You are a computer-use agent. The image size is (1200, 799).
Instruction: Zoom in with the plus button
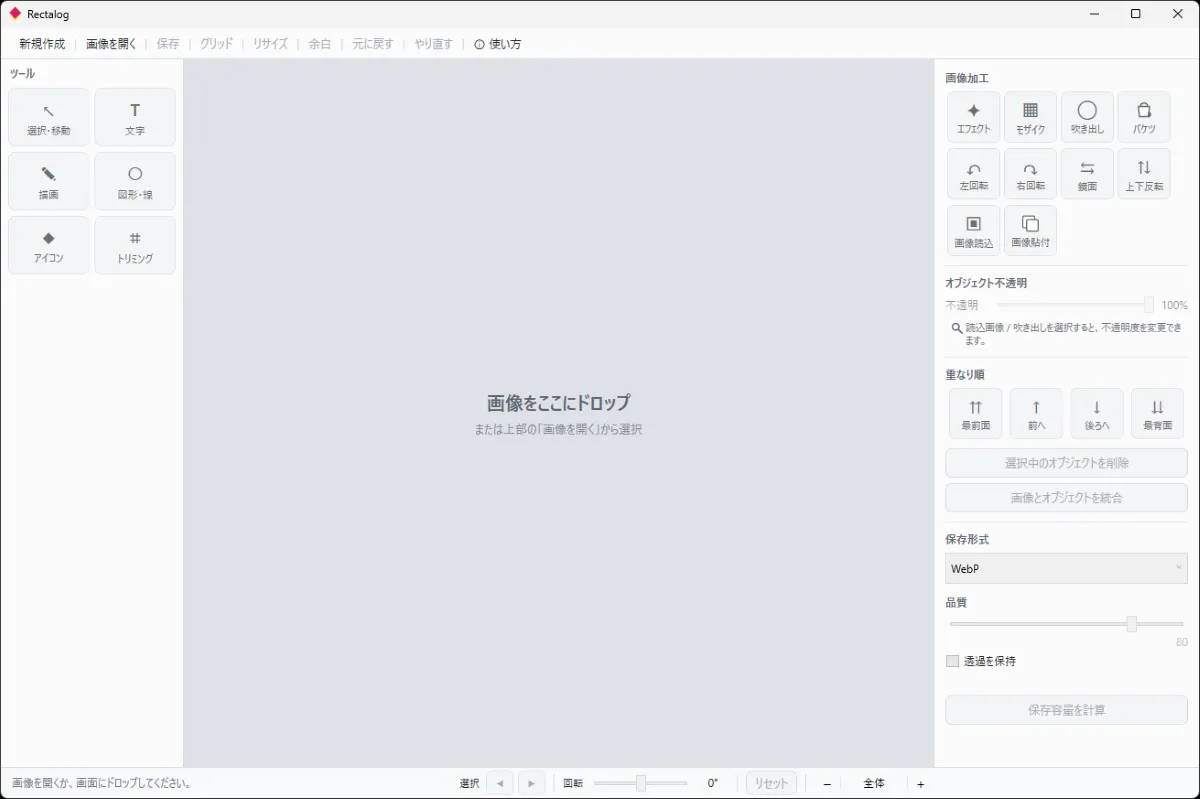pyautogui.click(x=921, y=784)
